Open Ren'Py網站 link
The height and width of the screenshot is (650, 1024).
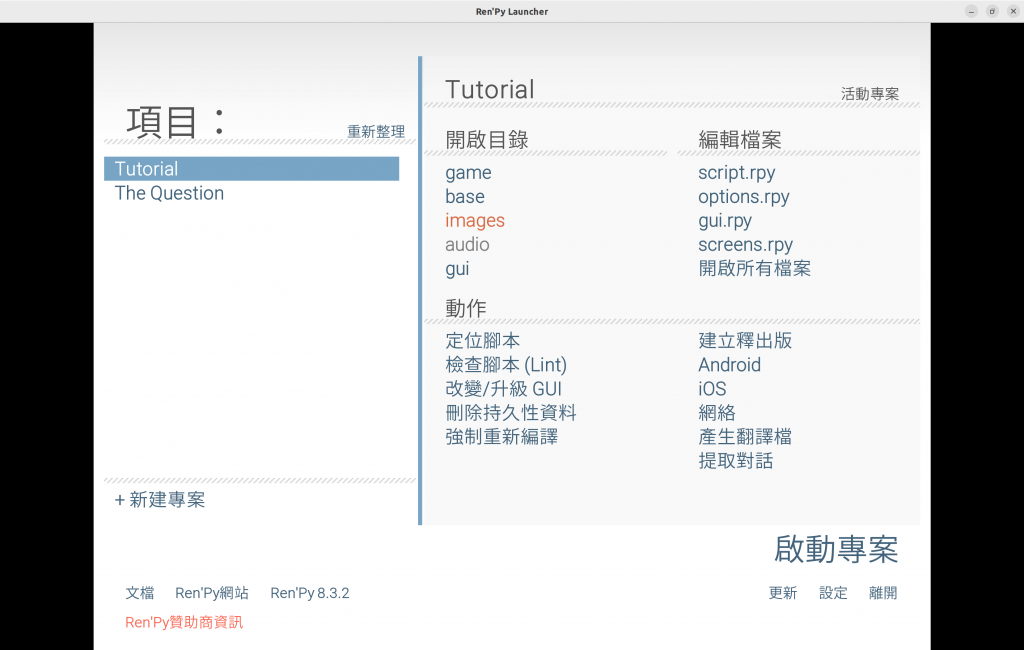pos(212,593)
